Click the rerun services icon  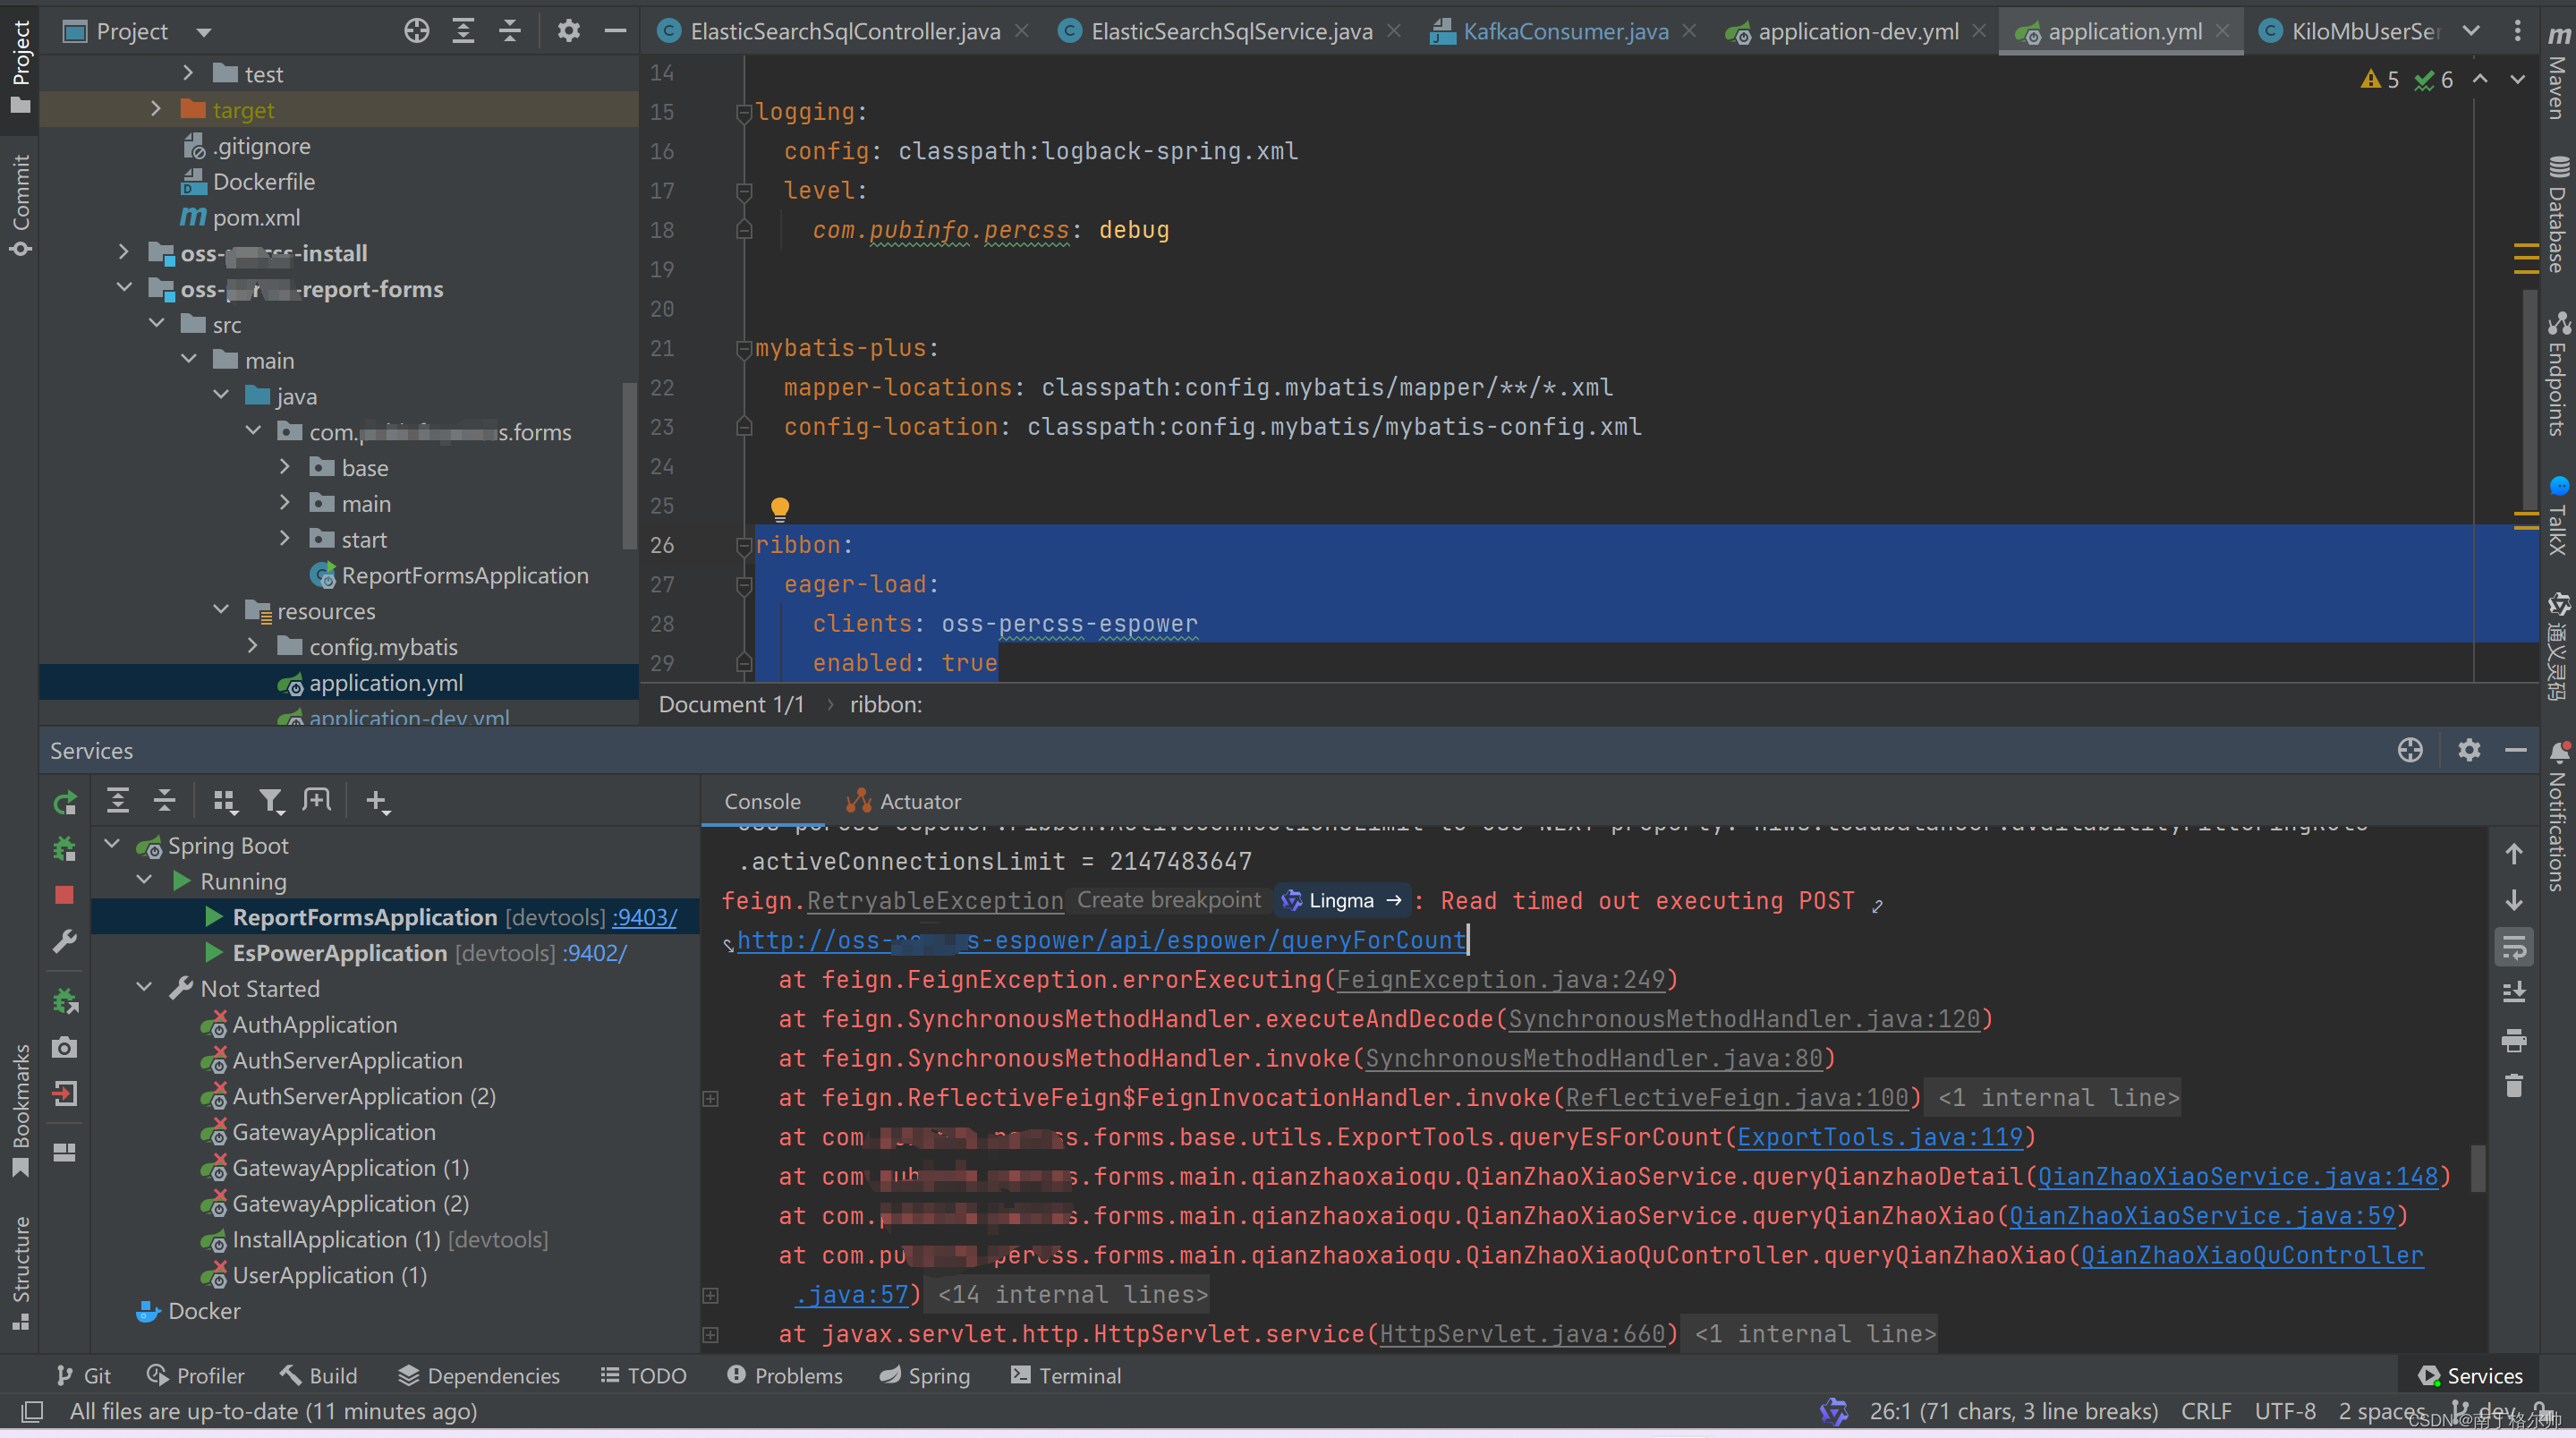65,802
